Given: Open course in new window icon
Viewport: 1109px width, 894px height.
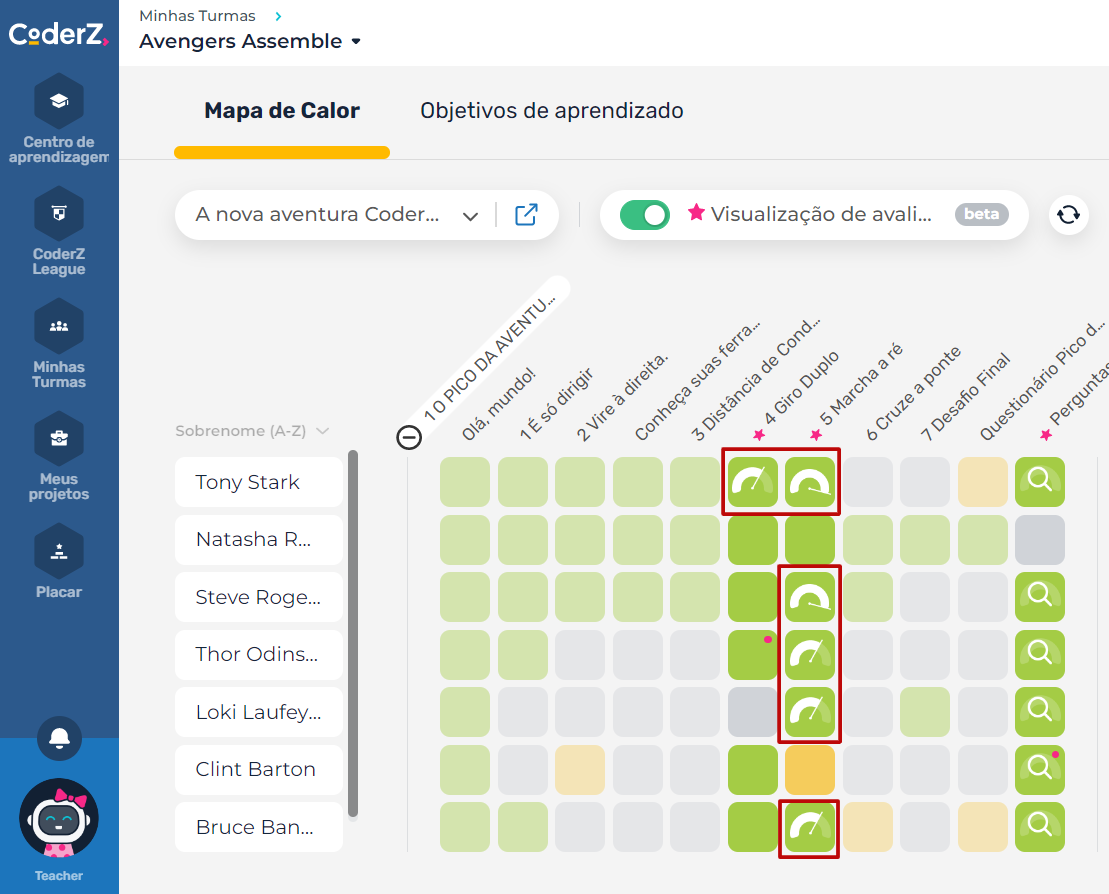Looking at the screenshot, I should [526, 215].
